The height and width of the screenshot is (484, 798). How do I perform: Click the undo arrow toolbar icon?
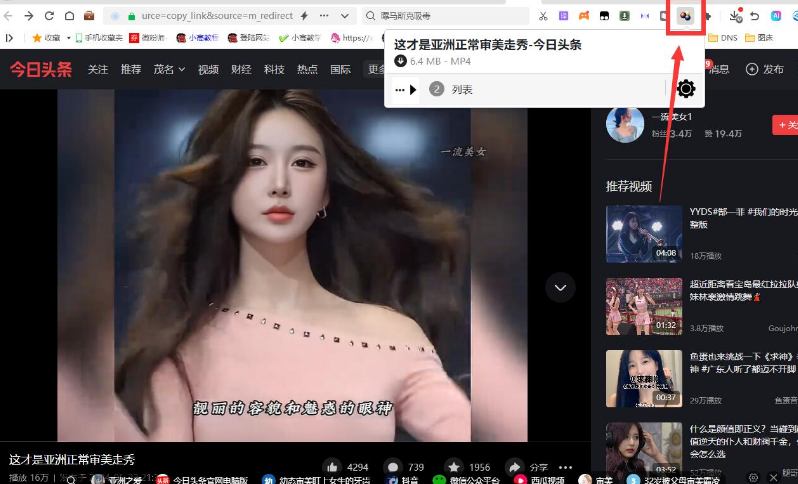coord(755,16)
